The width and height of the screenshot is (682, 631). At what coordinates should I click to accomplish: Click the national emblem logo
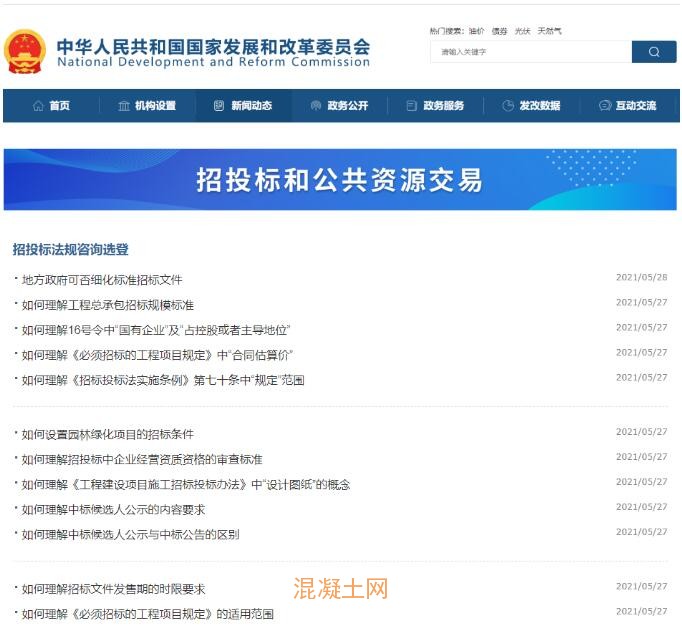coord(25,51)
